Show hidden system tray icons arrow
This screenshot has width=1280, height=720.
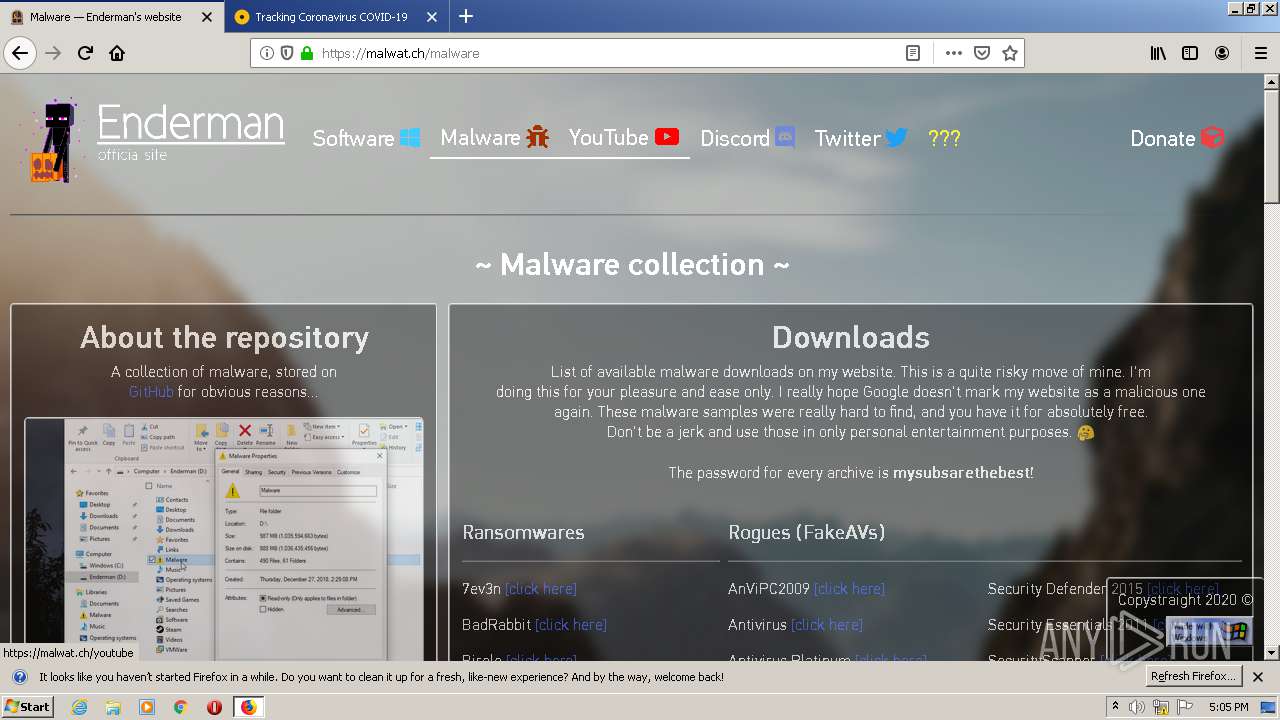click(1115, 707)
